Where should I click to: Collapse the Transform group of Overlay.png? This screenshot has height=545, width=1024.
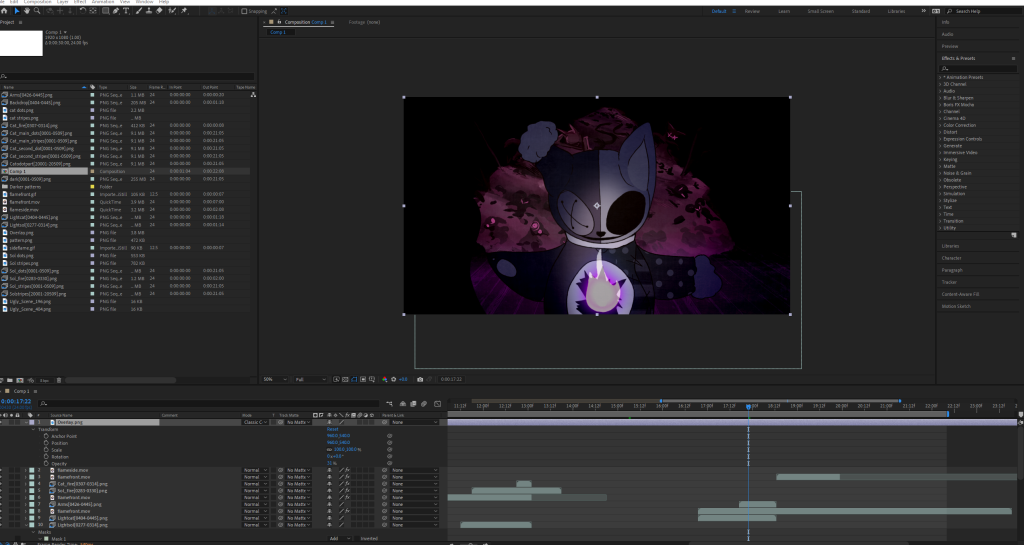click(x=34, y=429)
